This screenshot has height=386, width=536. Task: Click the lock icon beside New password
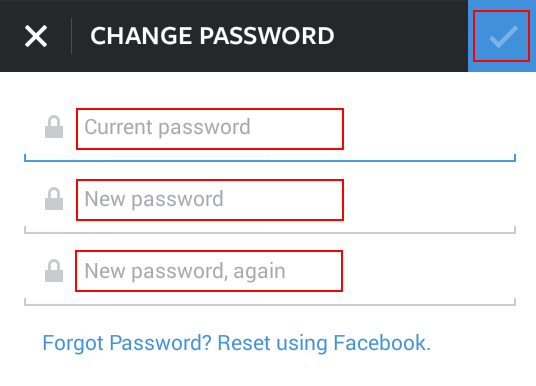[54, 199]
